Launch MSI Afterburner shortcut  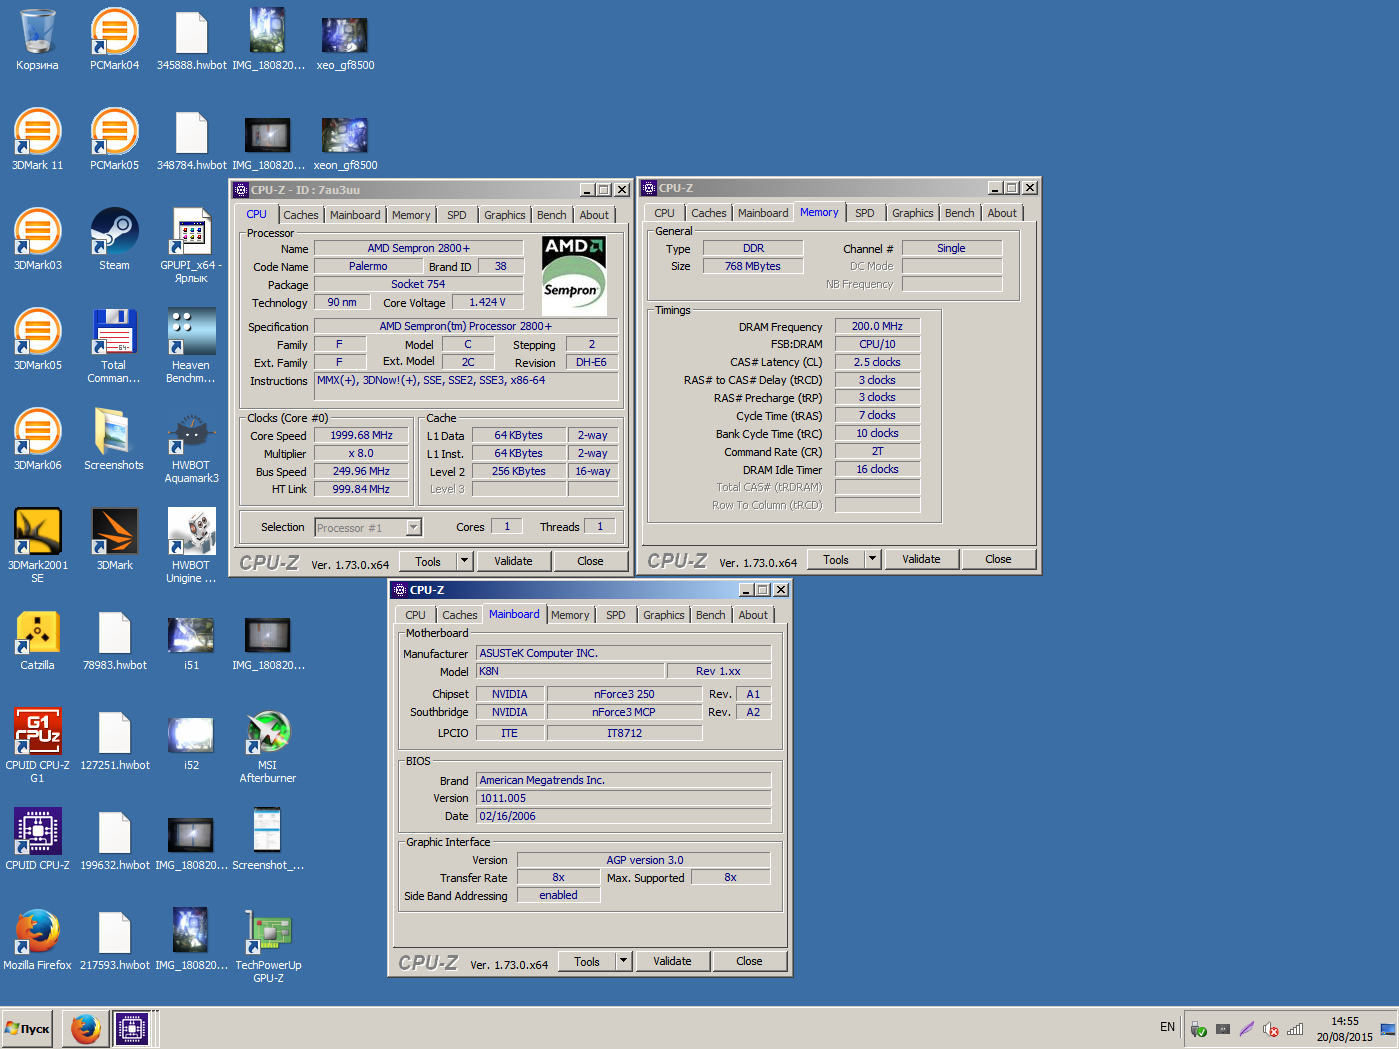click(x=268, y=746)
